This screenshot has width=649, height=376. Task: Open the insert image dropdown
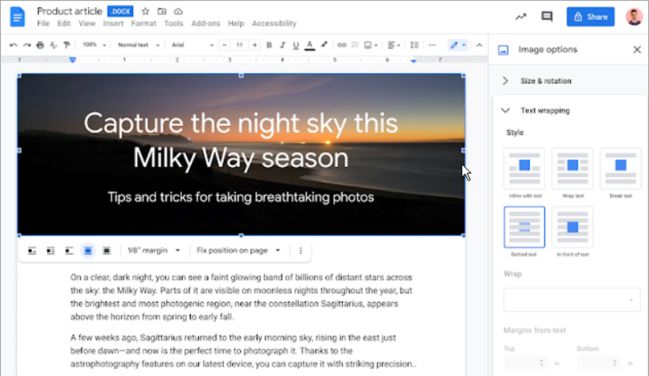coord(370,45)
